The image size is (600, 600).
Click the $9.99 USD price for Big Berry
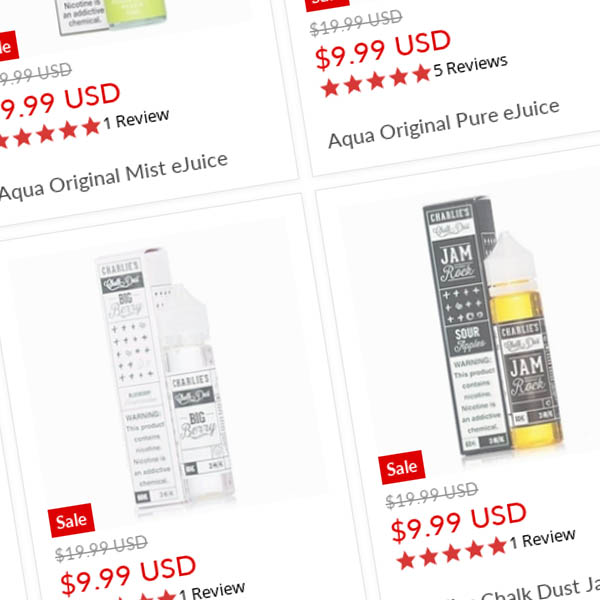[129, 576]
